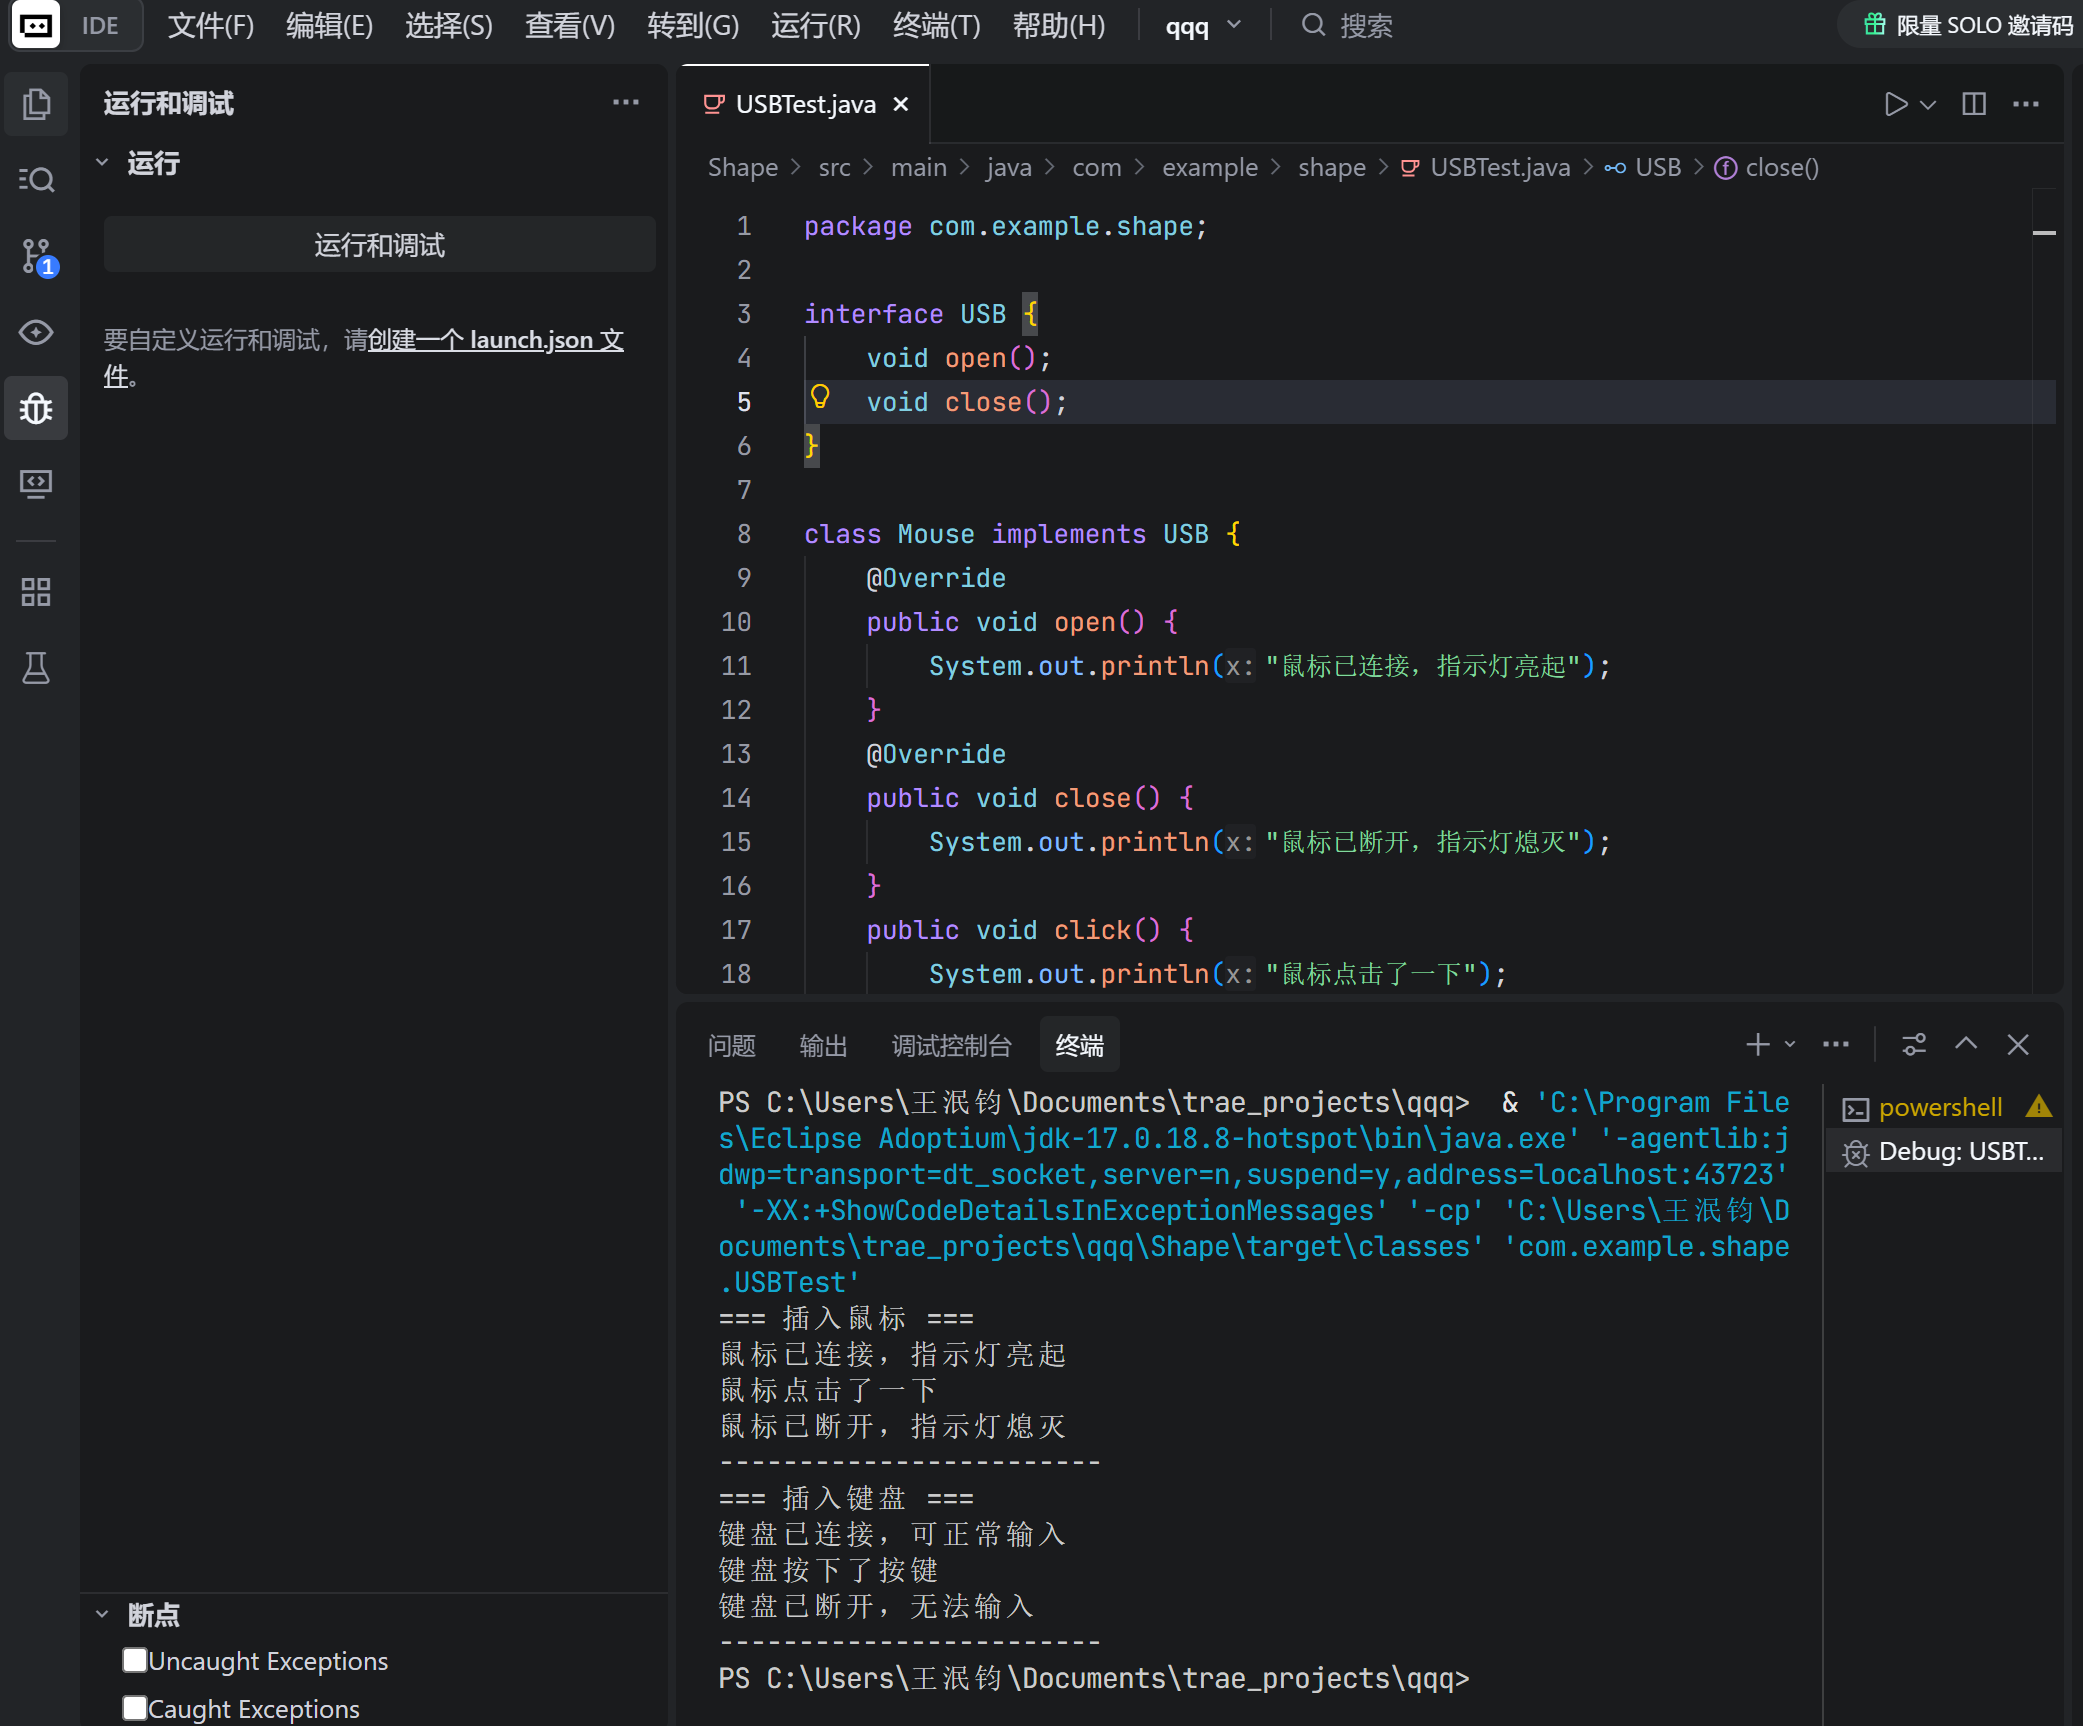Open the Extensions grid icon
Image resolution: width=2083 pixels, height=1726 pixels.
click(36, 592)
